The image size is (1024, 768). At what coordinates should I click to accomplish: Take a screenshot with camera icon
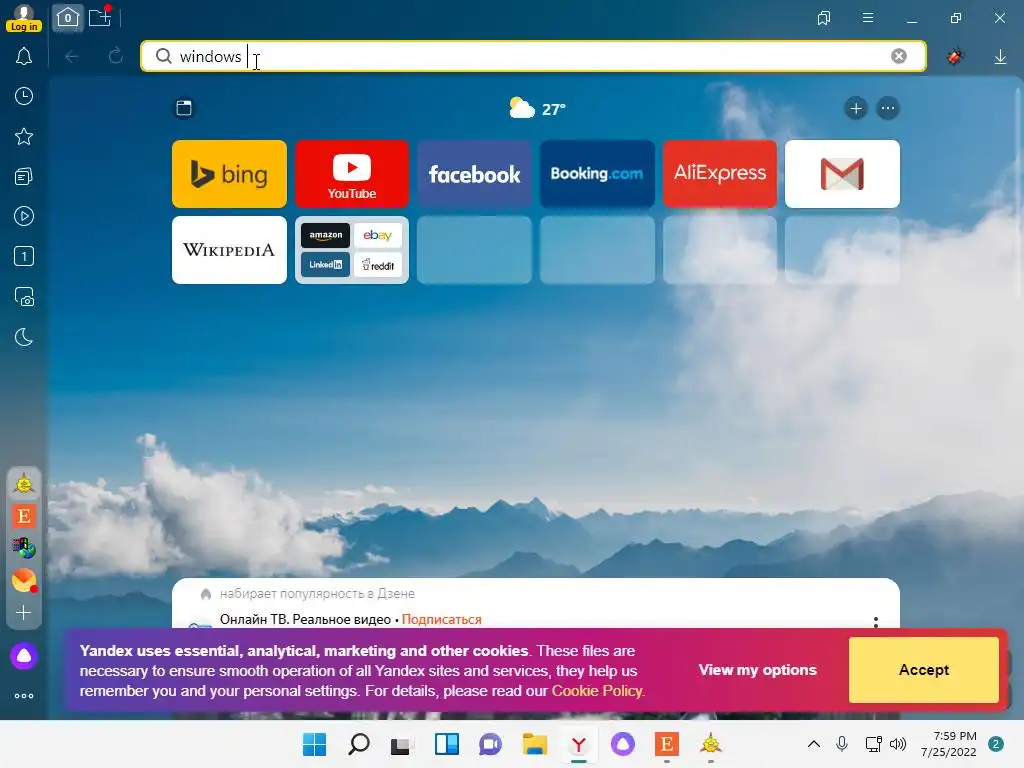(24, 297)
